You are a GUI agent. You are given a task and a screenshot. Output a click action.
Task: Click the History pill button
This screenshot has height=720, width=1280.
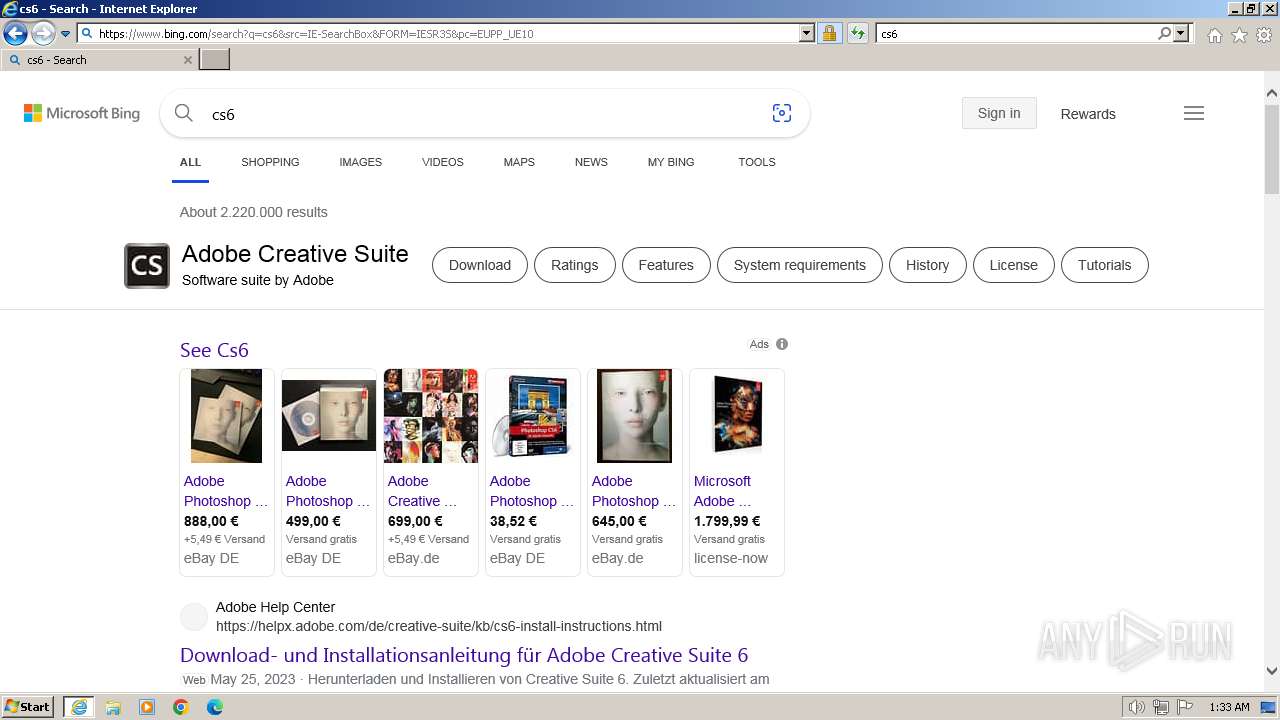pos(927,265)
